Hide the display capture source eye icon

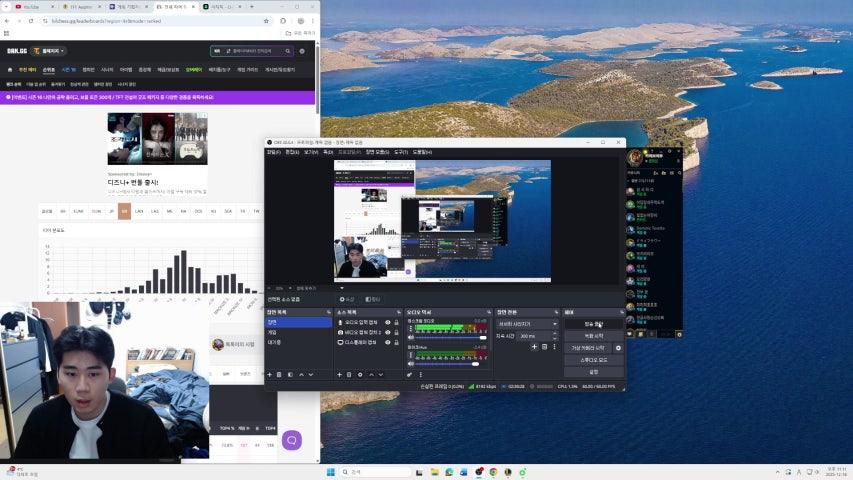coord(388,342)
